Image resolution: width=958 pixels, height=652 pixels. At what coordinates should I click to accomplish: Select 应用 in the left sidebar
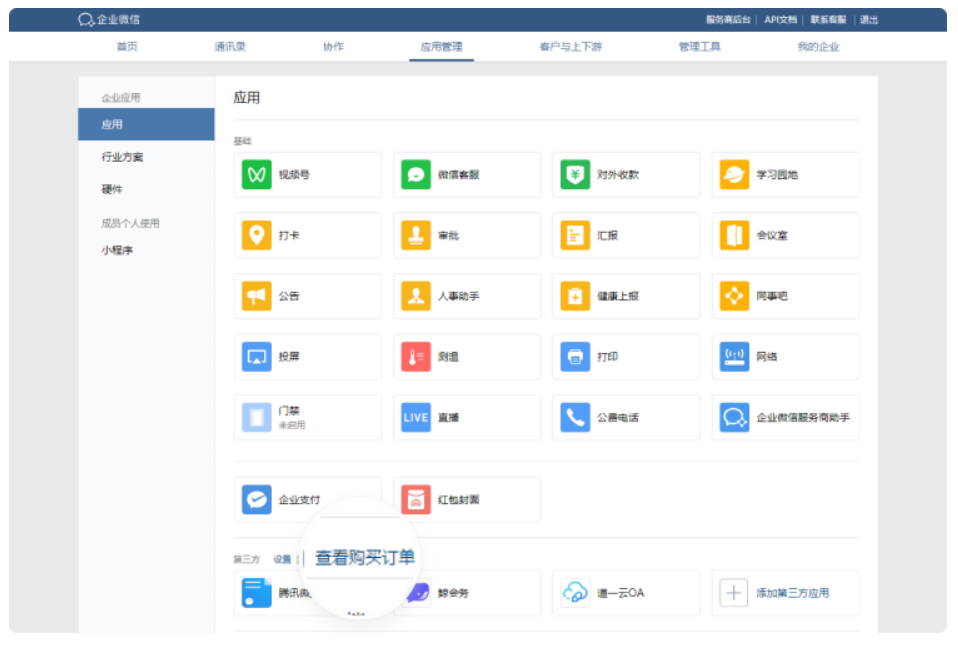(146, 125)
